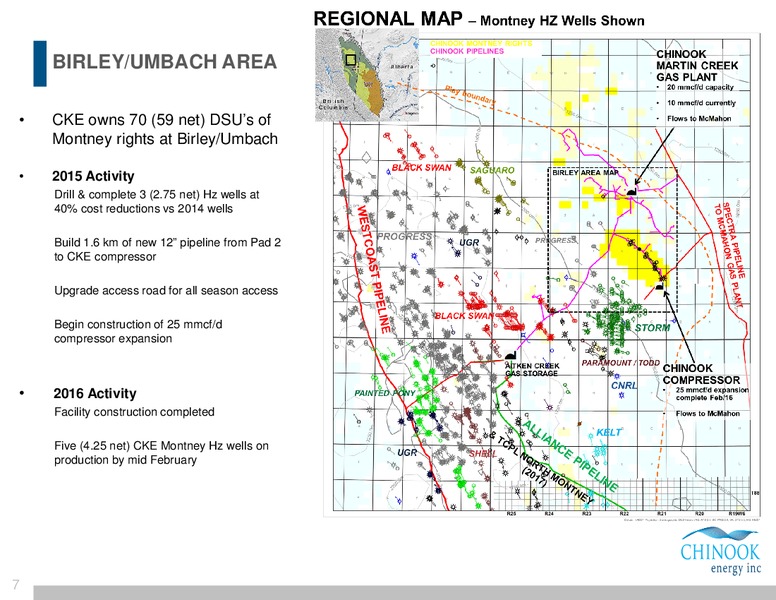Click the slide page number 7

click(x=16, y=585)
